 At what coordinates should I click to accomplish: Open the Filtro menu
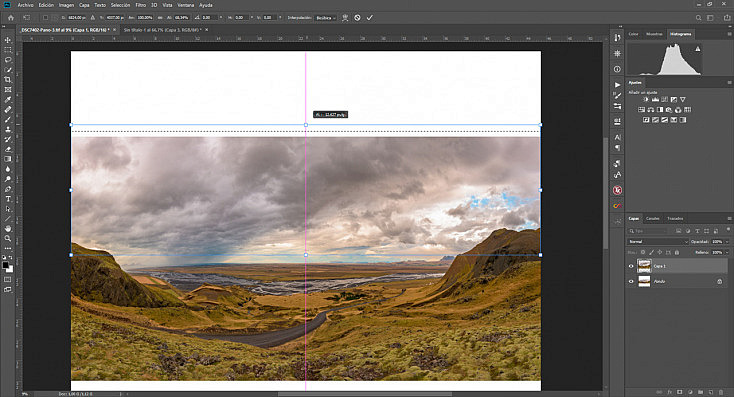pyautogui.click(x=140, y=5)
